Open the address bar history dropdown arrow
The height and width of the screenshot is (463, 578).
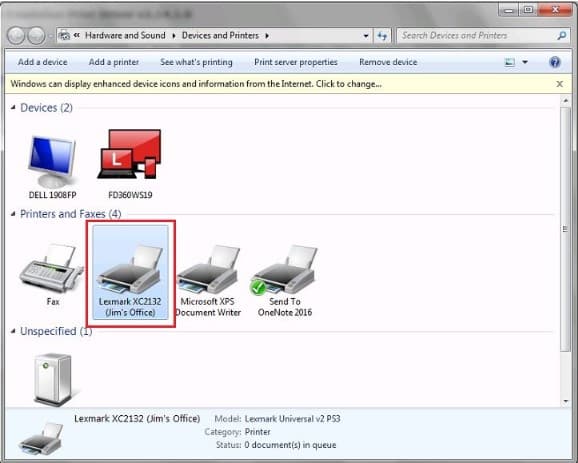click(x=366, y=36)
